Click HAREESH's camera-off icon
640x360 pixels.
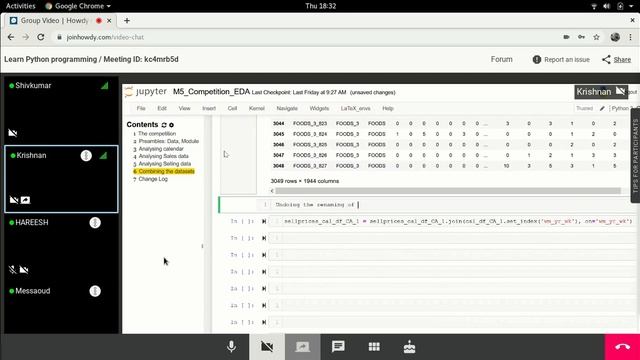click(x=24, y=269)
